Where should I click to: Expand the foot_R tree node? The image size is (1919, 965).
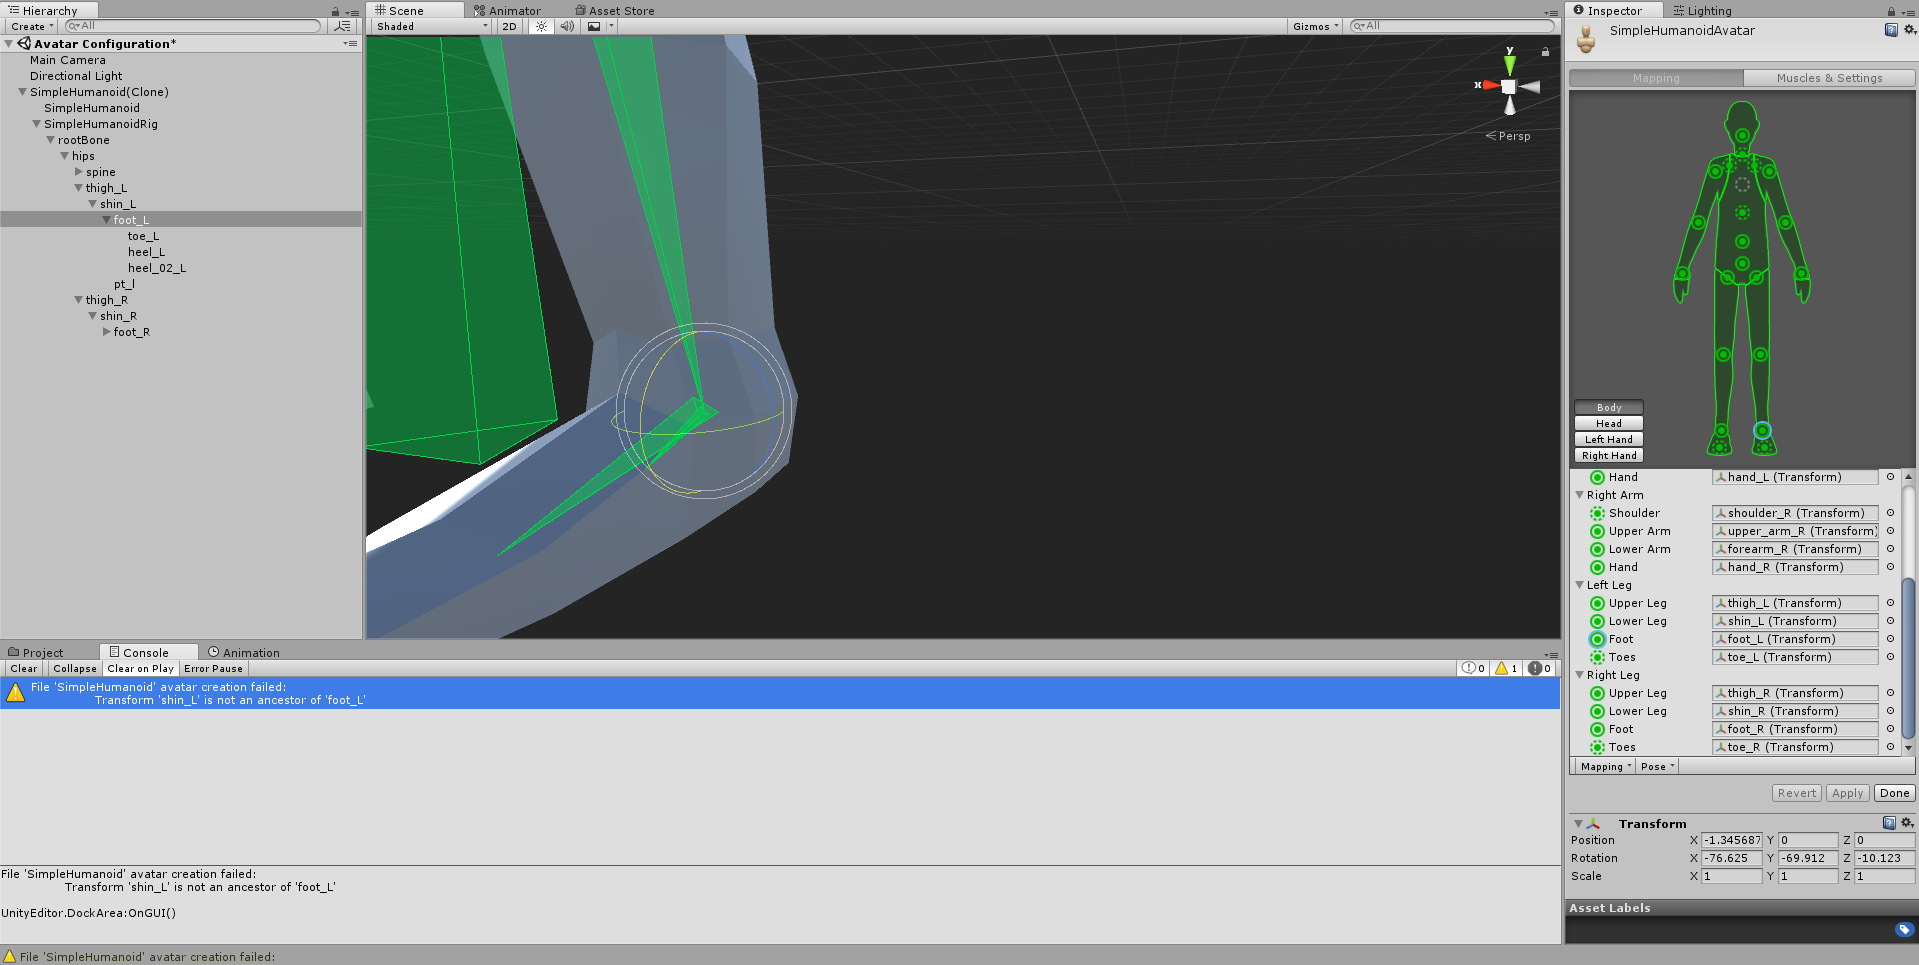click(x=107, y=332)
